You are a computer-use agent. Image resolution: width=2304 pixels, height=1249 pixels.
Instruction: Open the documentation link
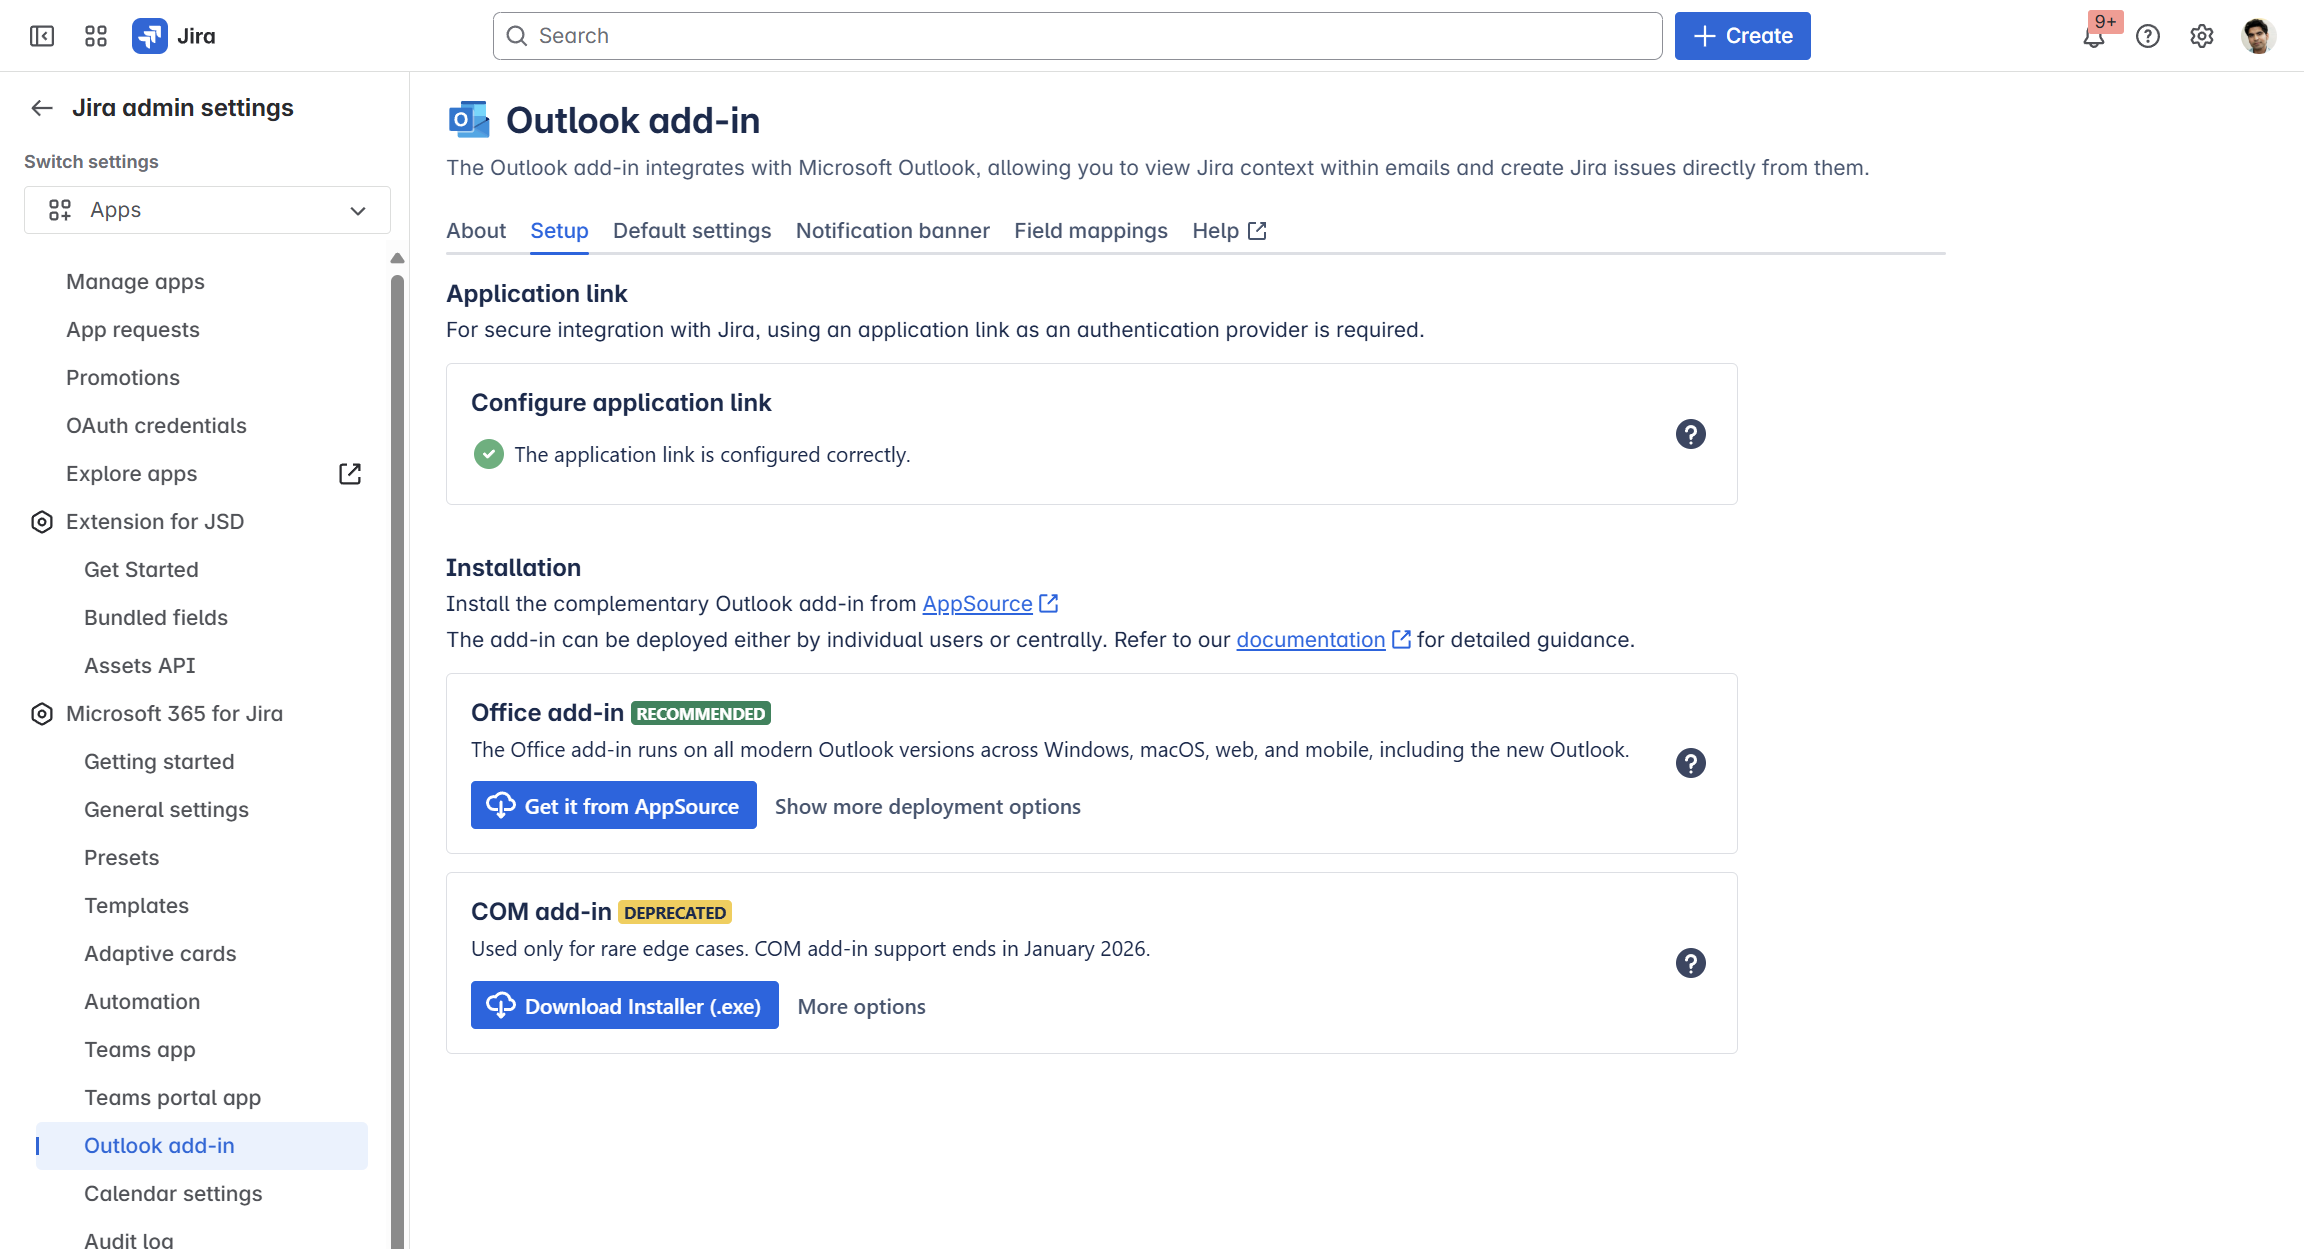(1310, 640)
